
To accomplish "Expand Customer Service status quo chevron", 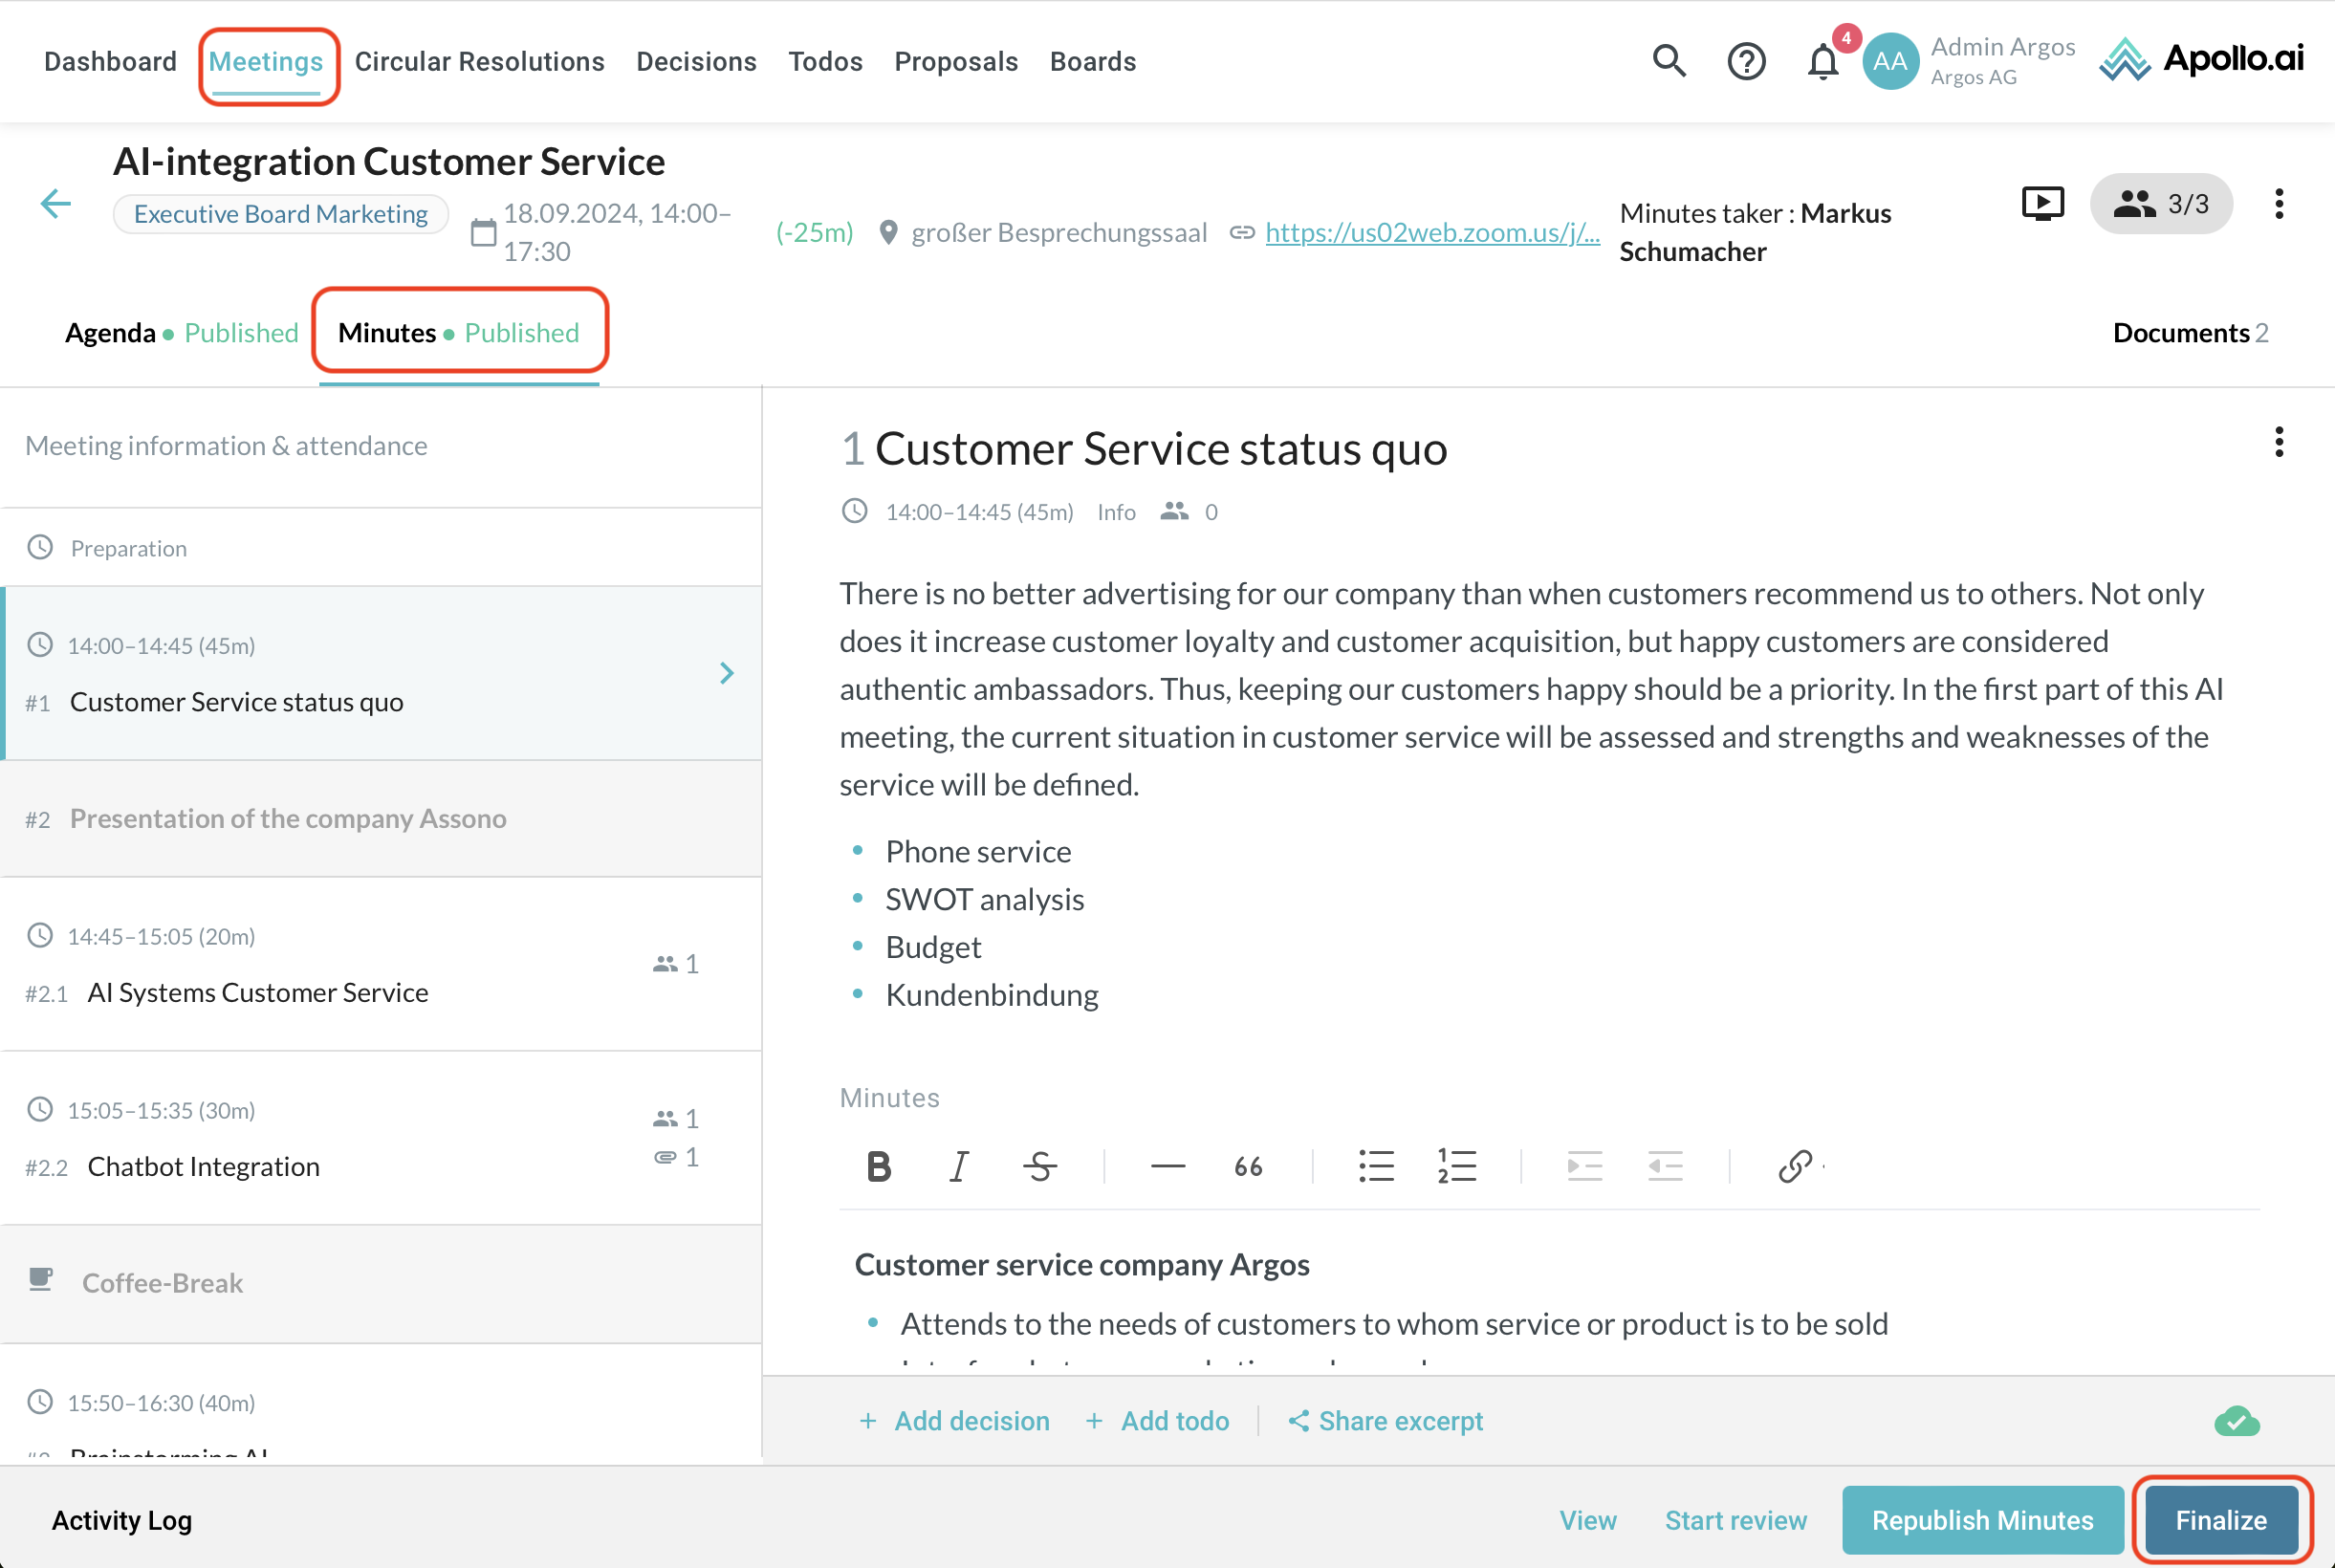I will (727, 673).
